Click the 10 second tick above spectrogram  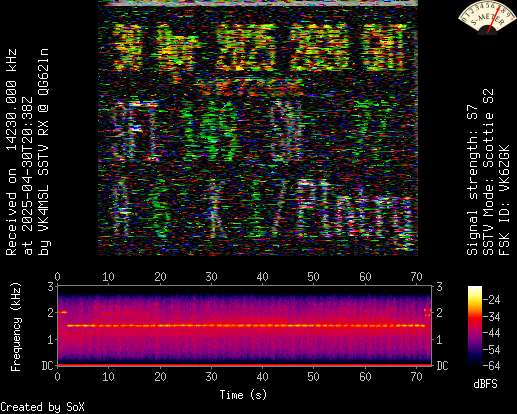click(x=108, y=277)
